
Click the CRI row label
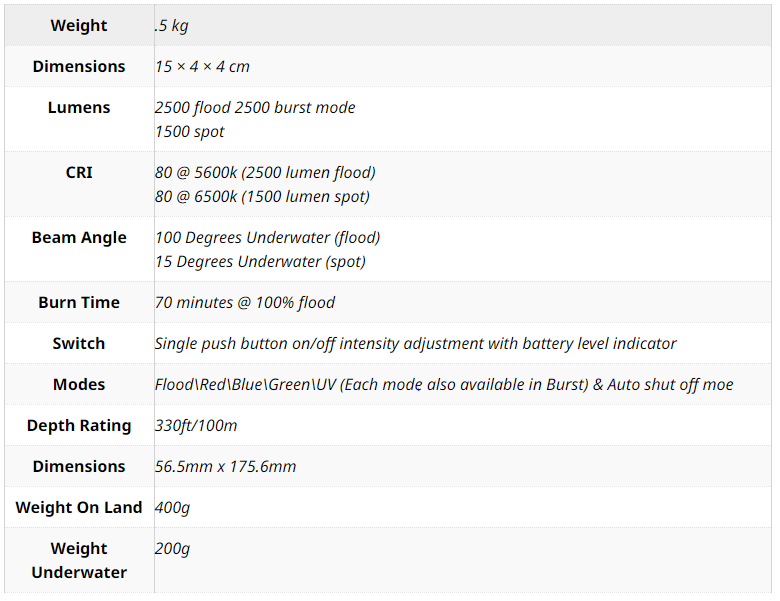(79, 173)
